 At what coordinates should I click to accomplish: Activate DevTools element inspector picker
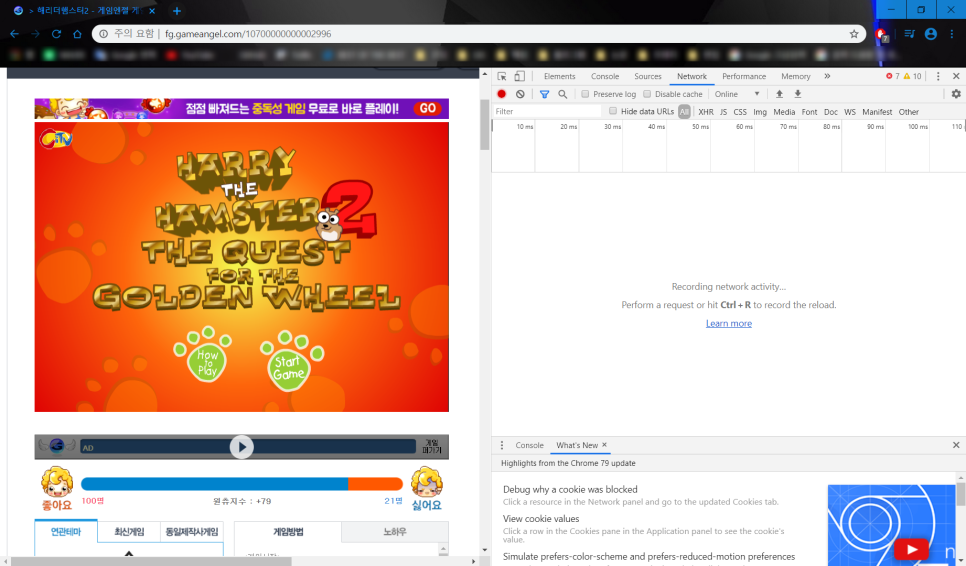tap(502, 76)
